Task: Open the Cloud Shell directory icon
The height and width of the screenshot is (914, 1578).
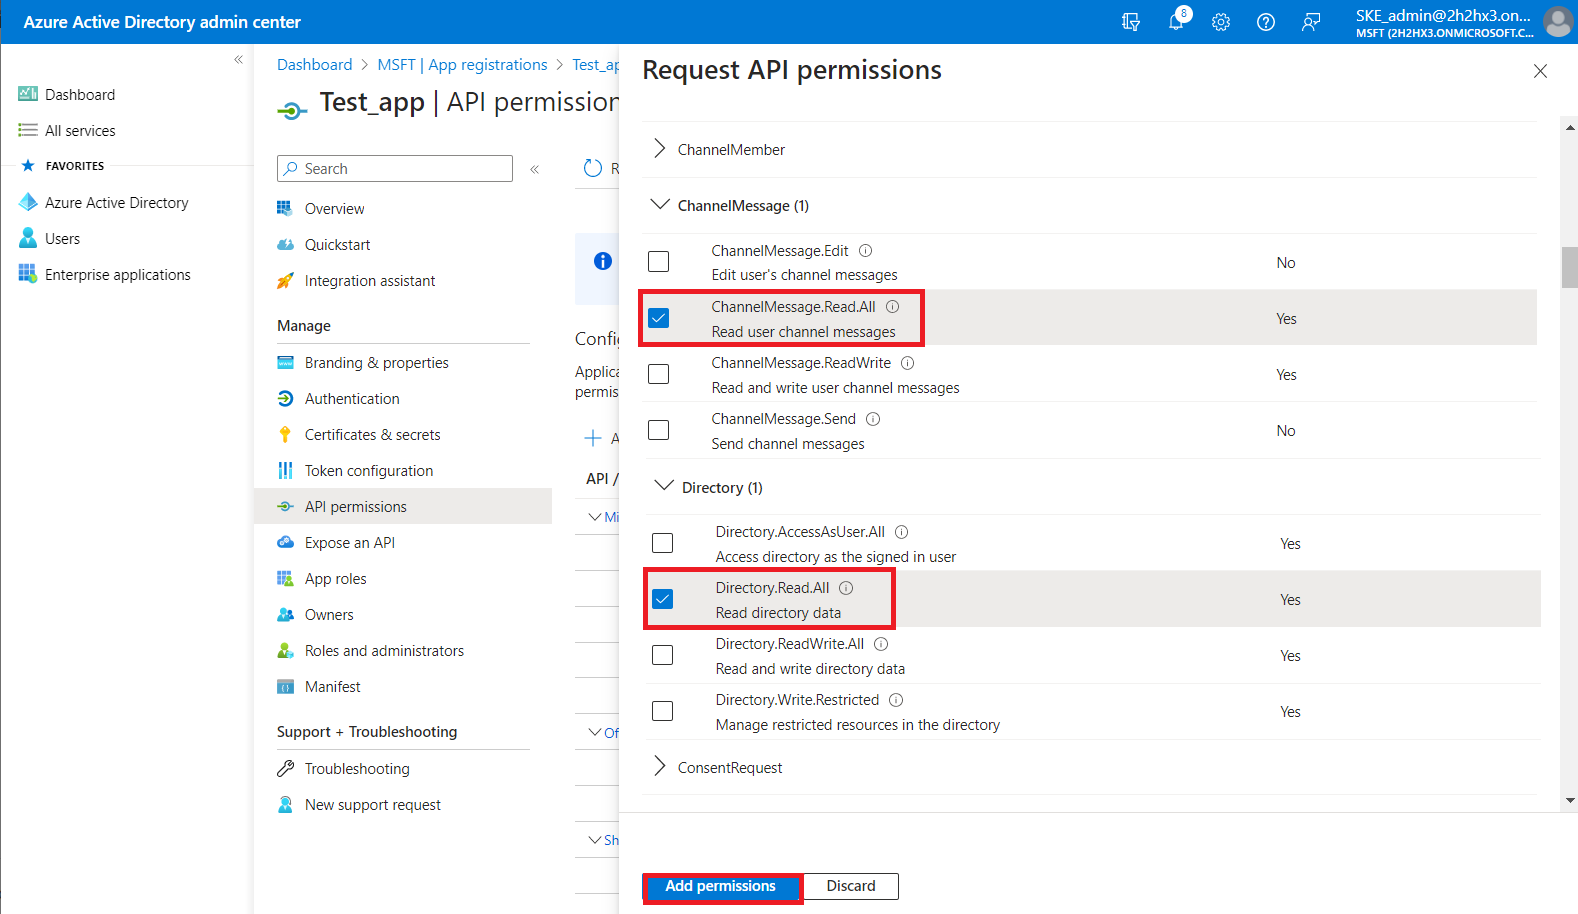Action: [x=1131, y=22]
